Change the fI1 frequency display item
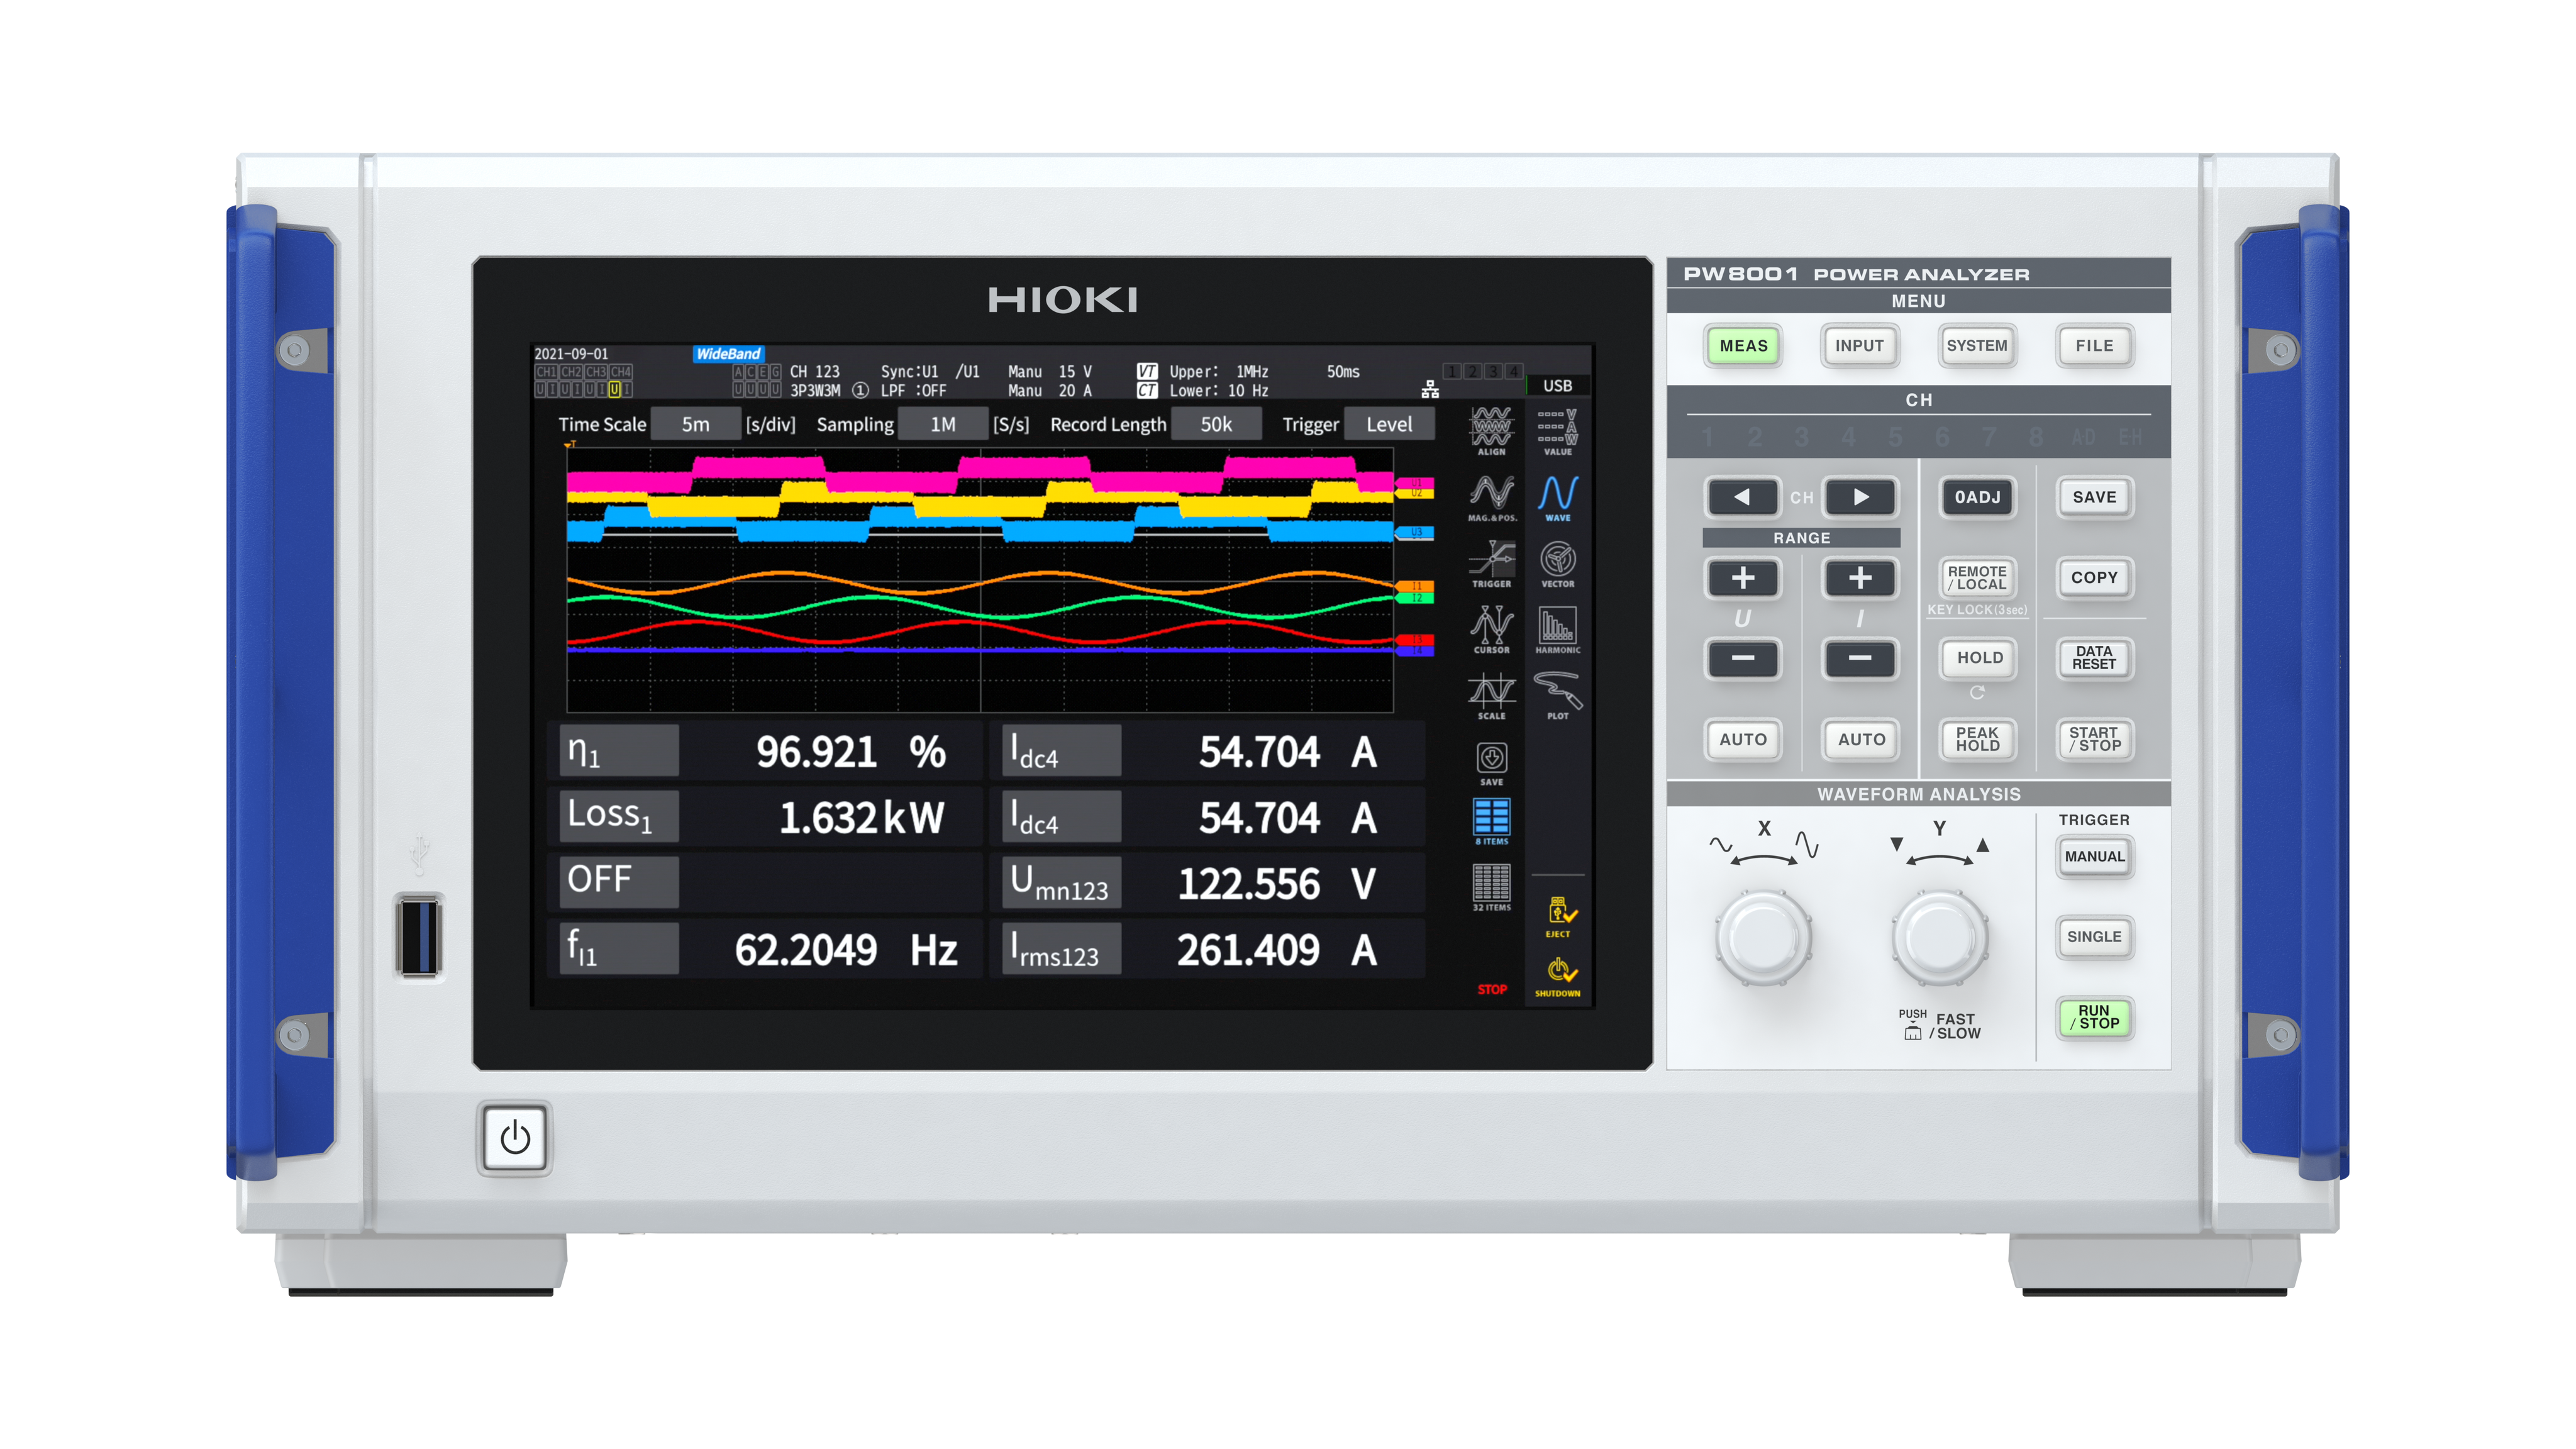The image size is (2576, 1449). (x=619, y=948)
